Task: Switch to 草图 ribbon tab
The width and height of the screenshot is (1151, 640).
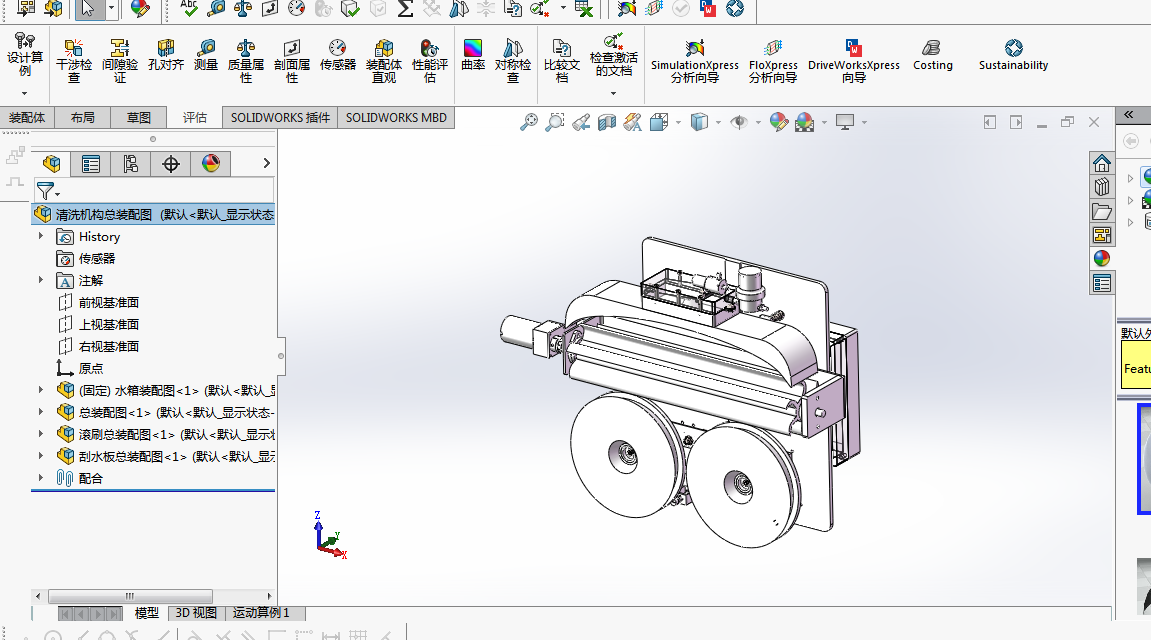Action: (x=138, y=117)
